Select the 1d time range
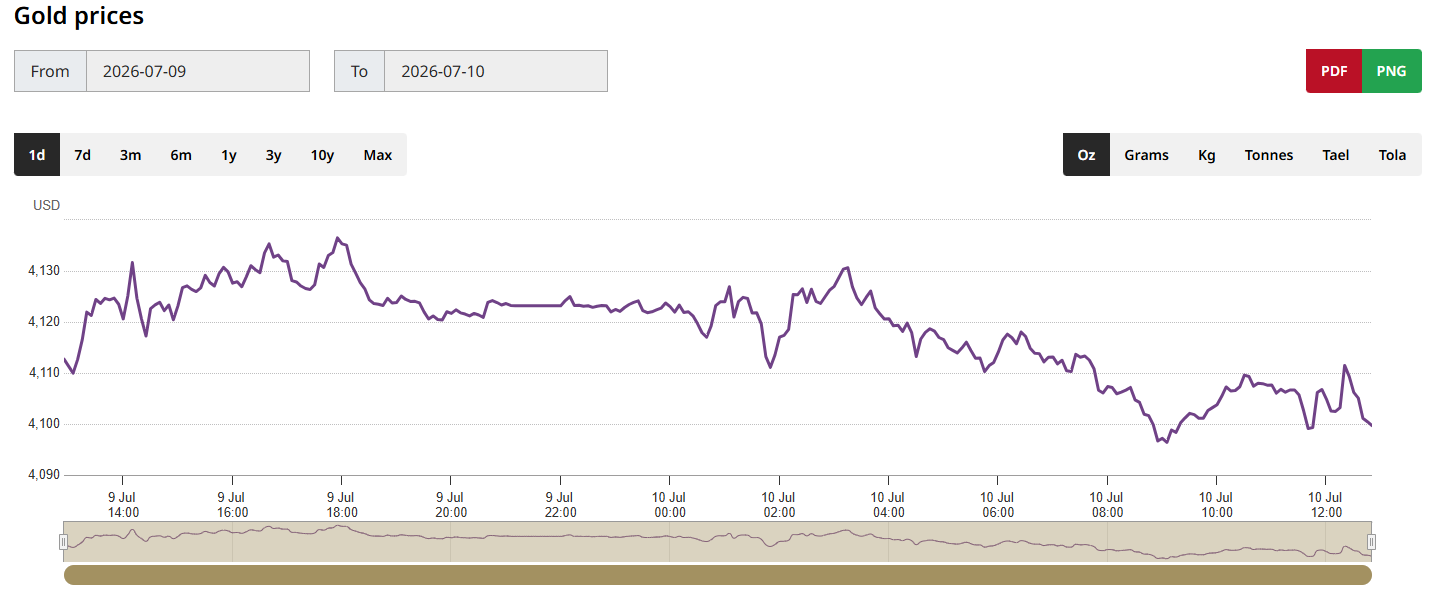1435x596 pixels. [x=37, y=155]
